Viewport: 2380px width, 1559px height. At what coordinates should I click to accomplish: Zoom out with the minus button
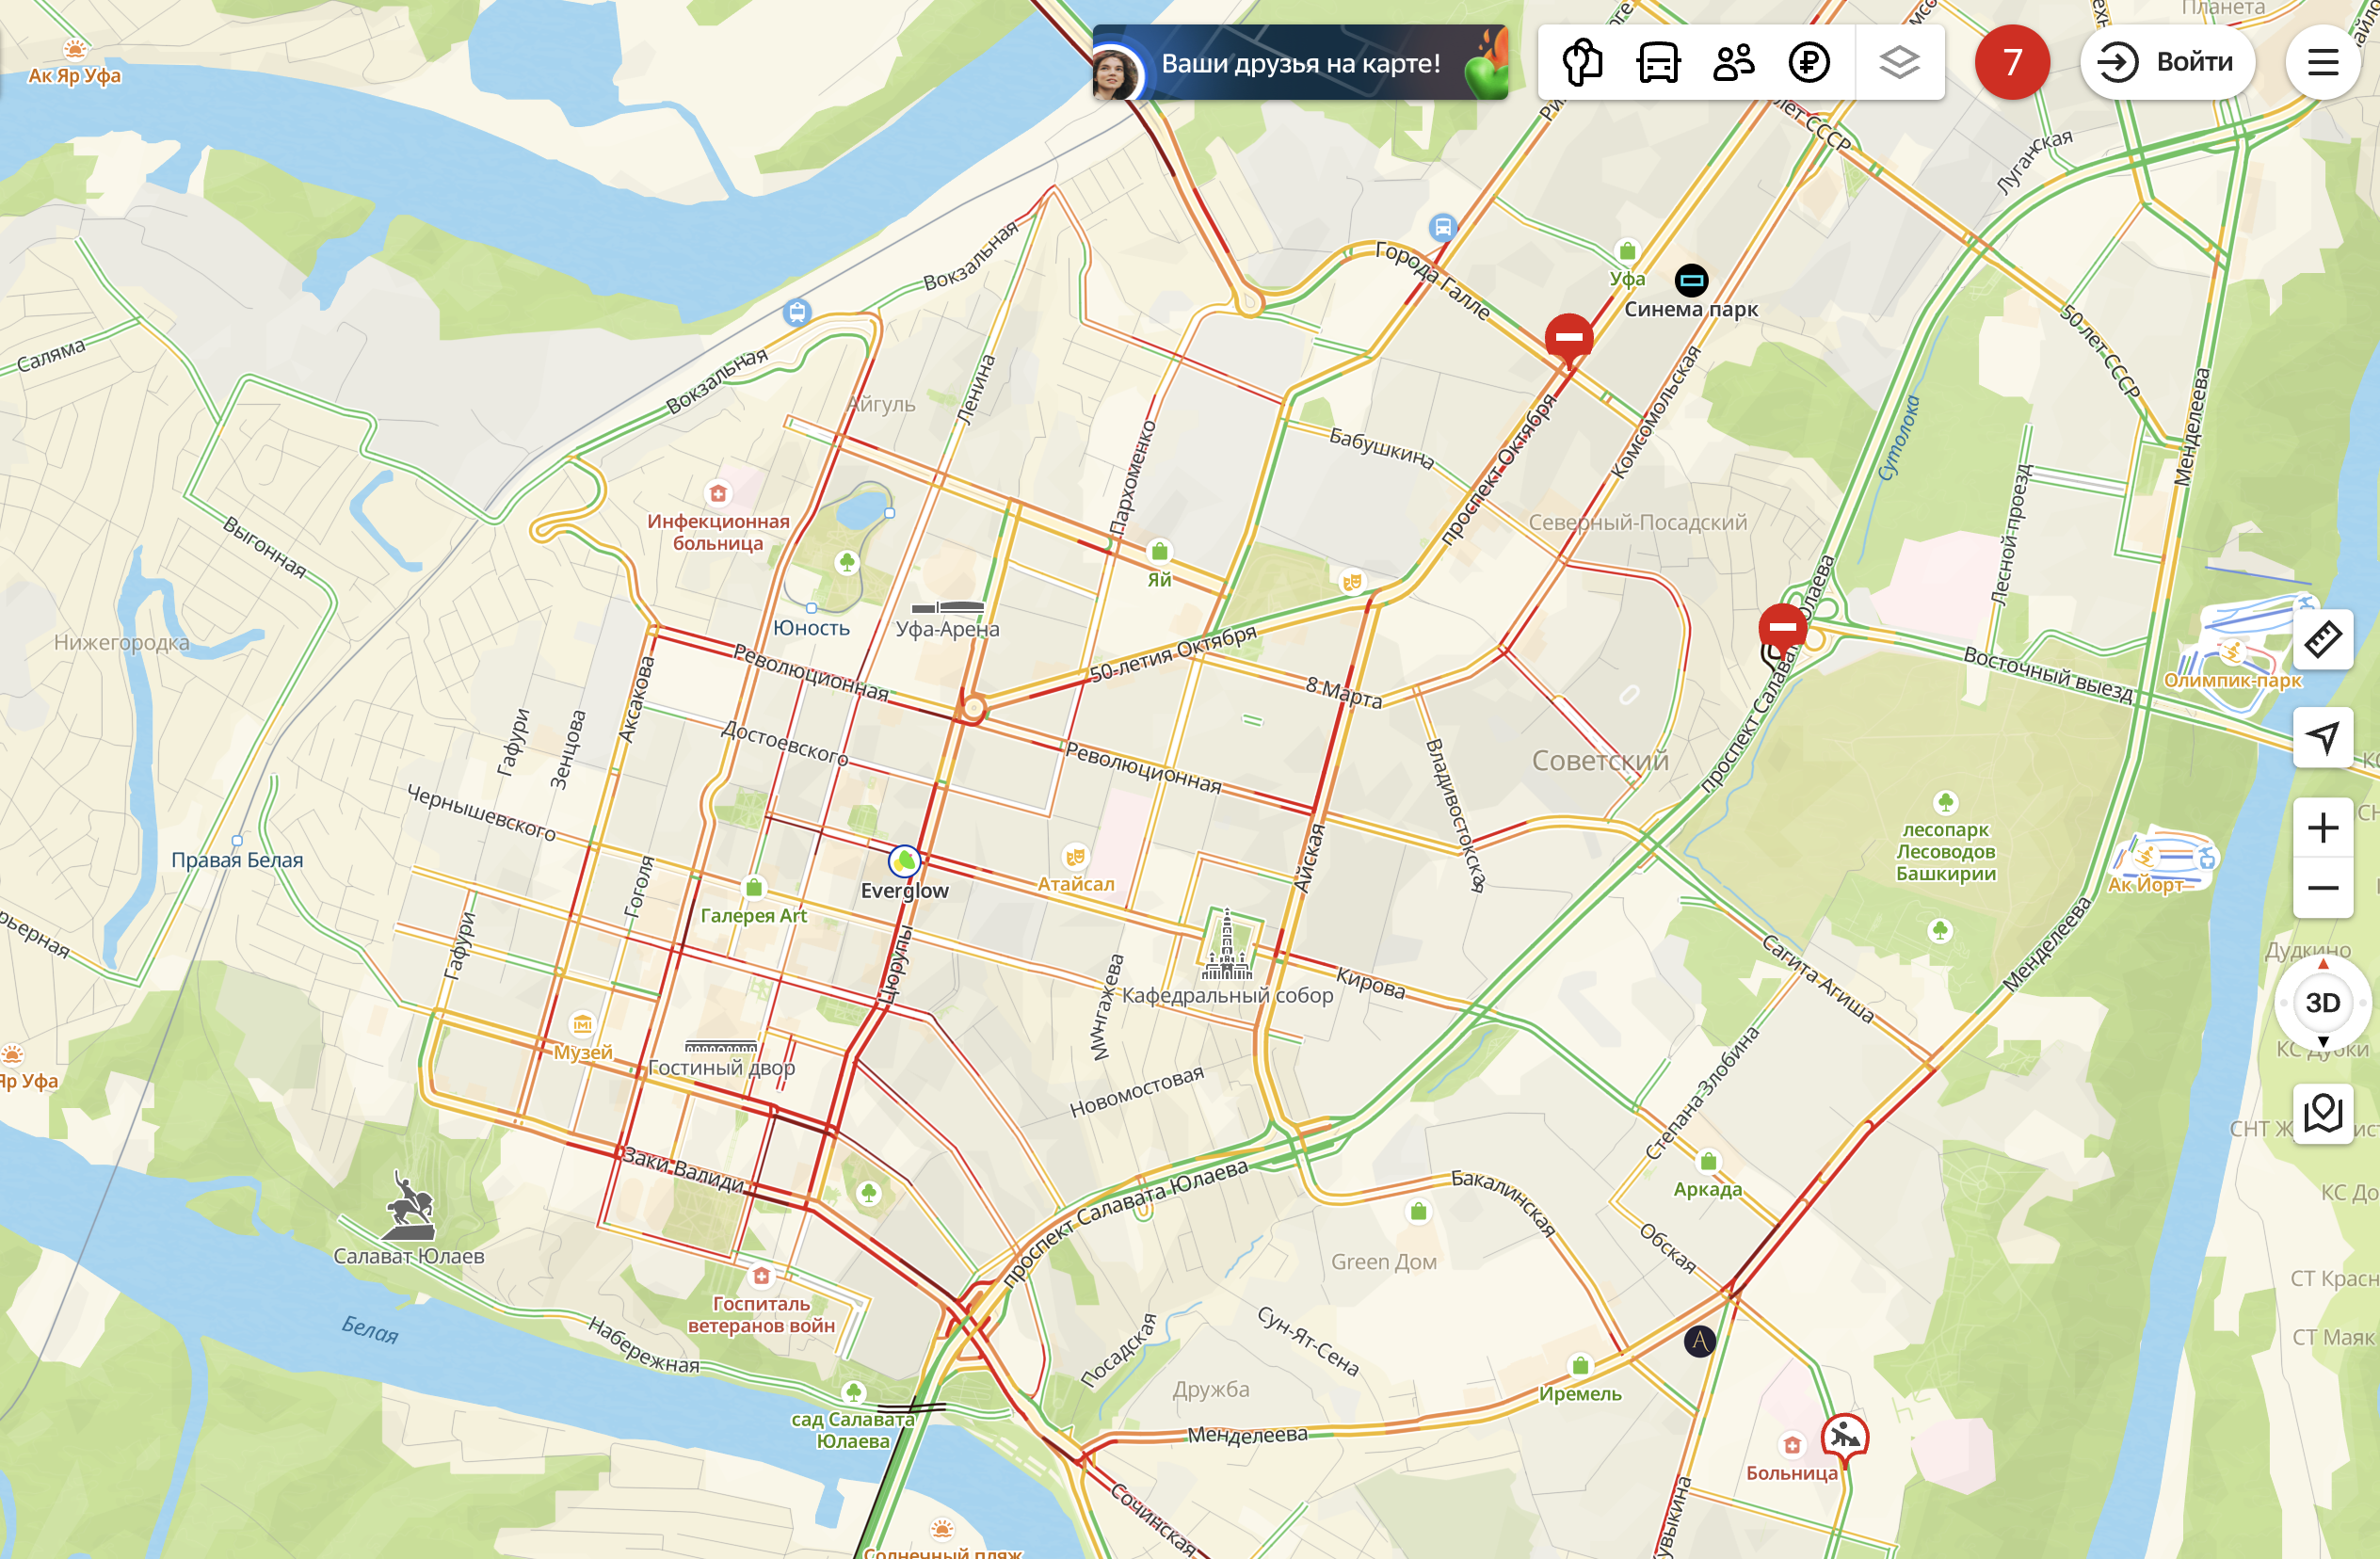(x=2322, y=888)
